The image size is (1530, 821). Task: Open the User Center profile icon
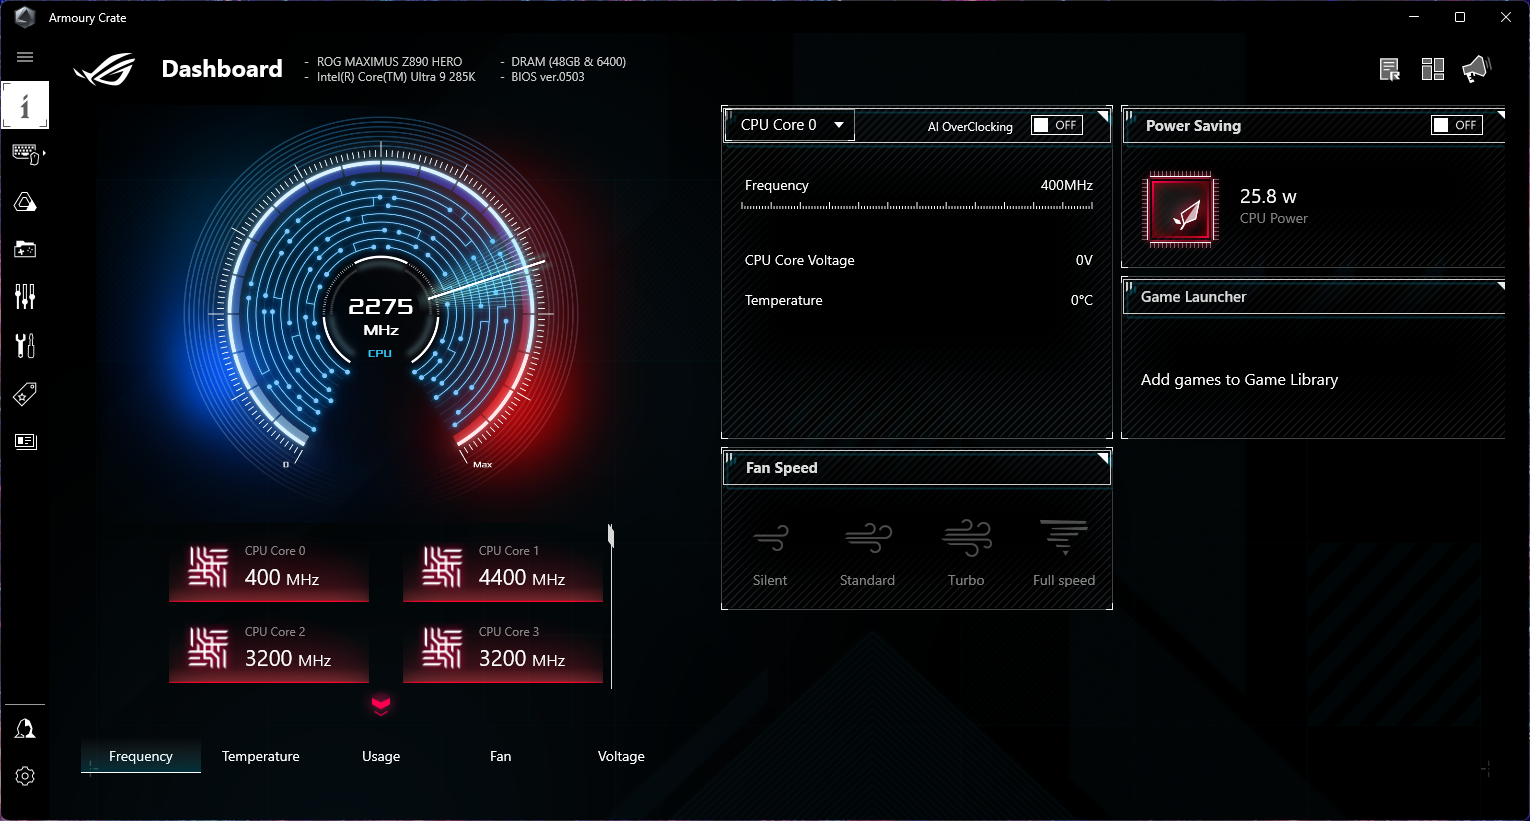pos(25,729)
